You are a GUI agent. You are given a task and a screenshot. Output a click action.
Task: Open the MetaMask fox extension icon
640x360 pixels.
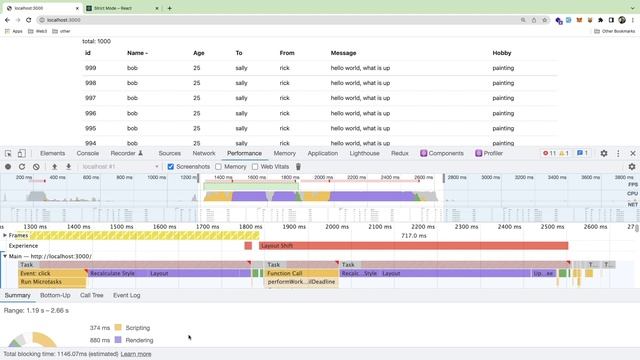point(579,20)
